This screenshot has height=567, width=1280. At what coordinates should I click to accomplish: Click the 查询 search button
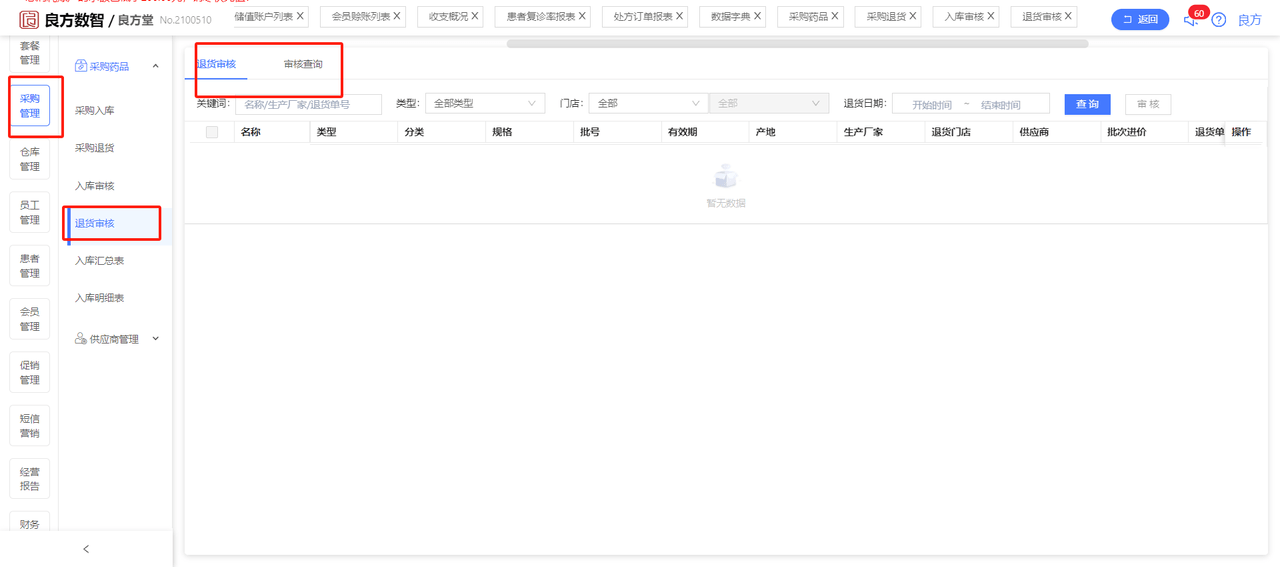click(1087, 104)
